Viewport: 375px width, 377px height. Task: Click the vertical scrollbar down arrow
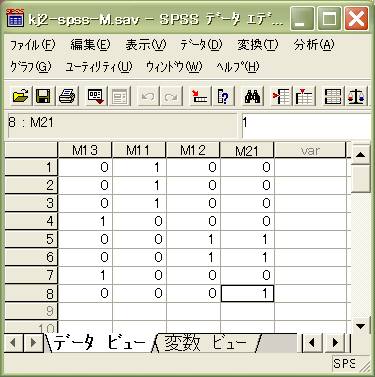tap(361, 326)
